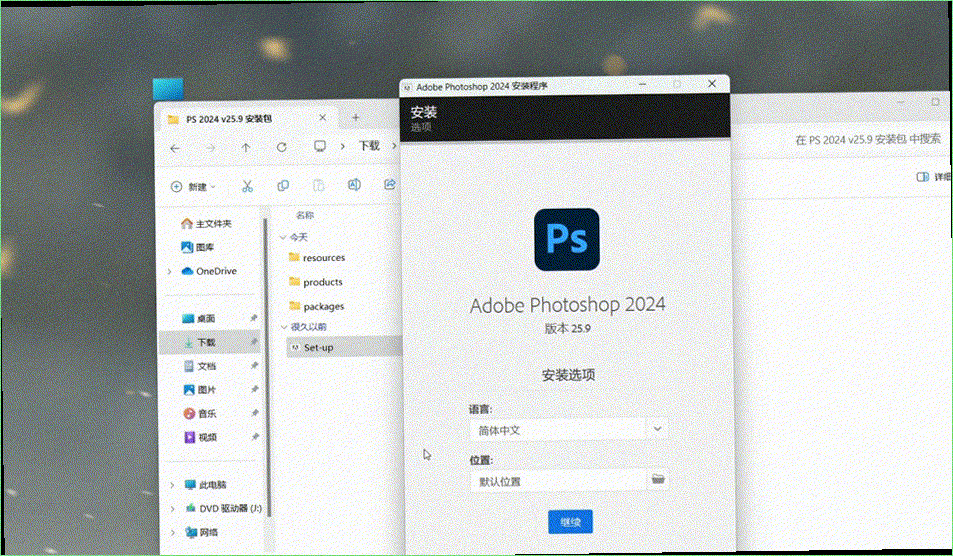Open the 语言 dropdown showing 简体中文
The image size is (953, 556).
[569, 430]
